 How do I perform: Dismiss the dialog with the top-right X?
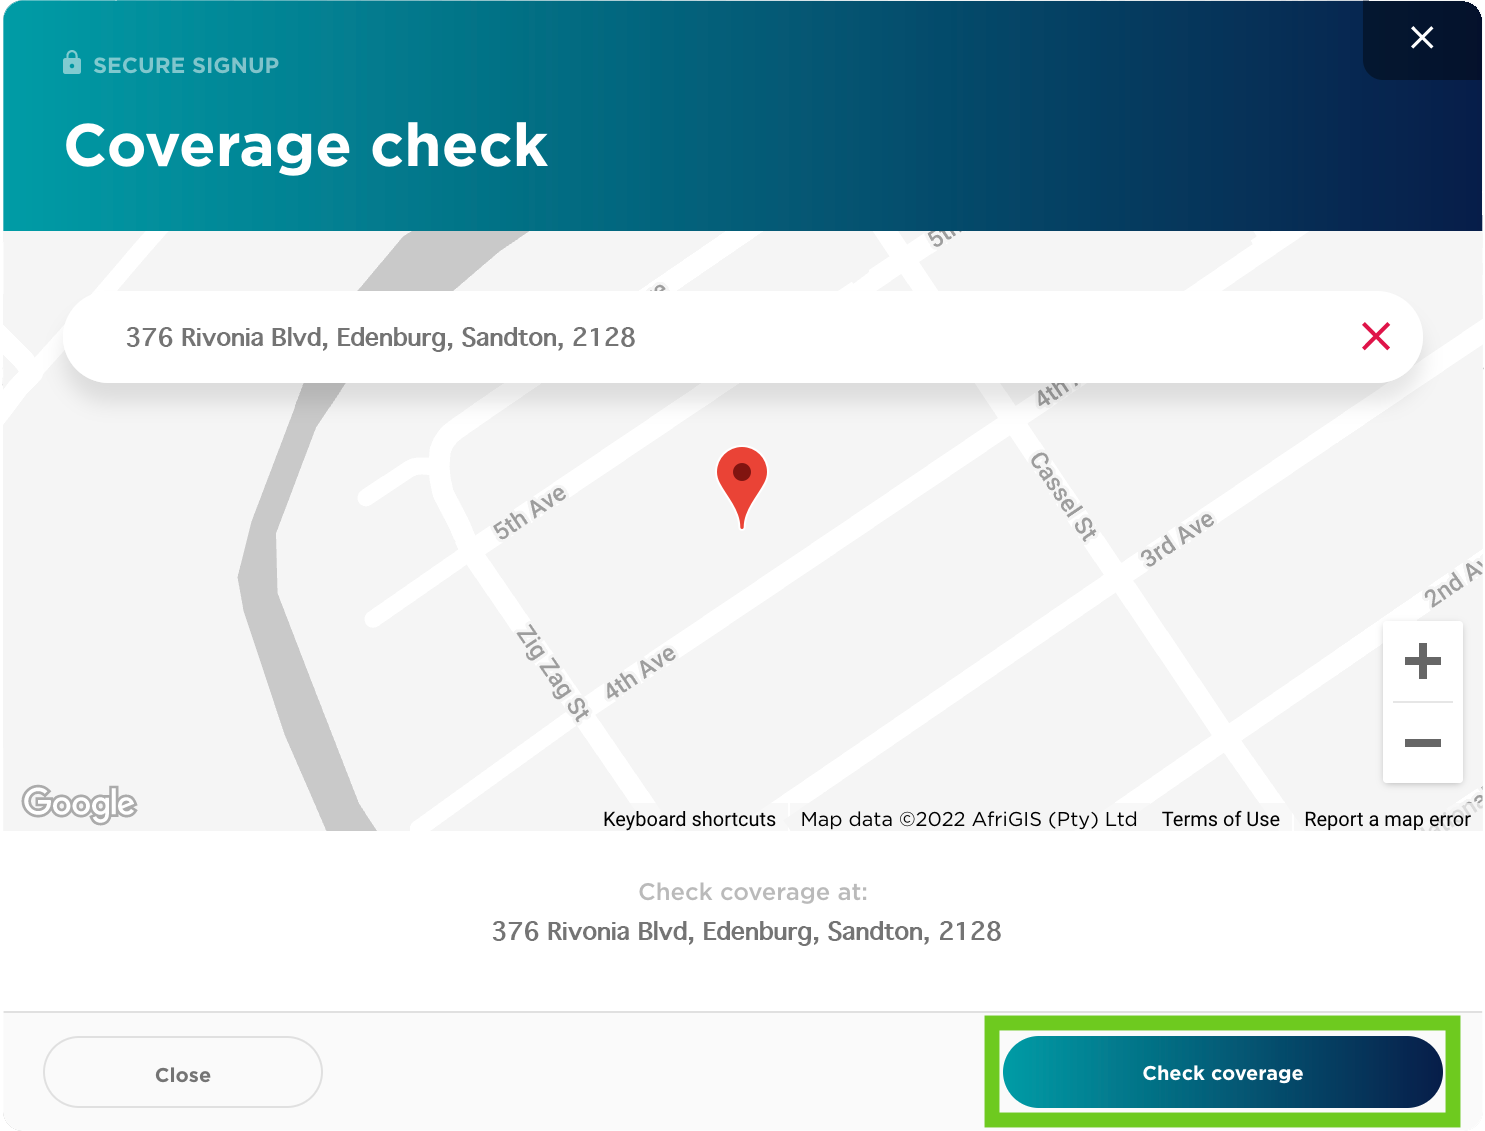click(x=1421, y=38)
